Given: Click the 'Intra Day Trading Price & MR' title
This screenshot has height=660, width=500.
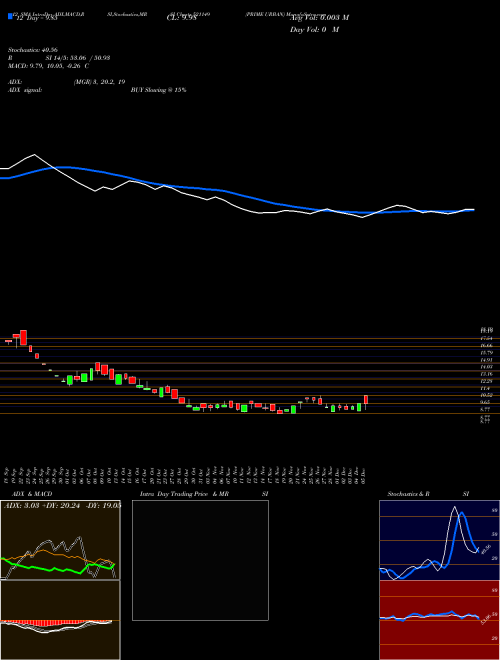Looking at the screenshot, I should (x=185, y=494).
